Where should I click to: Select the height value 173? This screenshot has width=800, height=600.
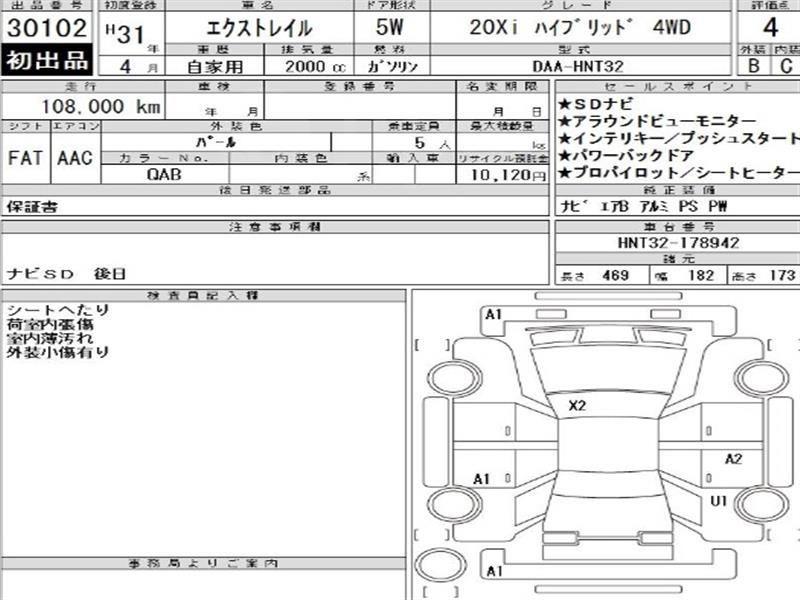(782, 276)
